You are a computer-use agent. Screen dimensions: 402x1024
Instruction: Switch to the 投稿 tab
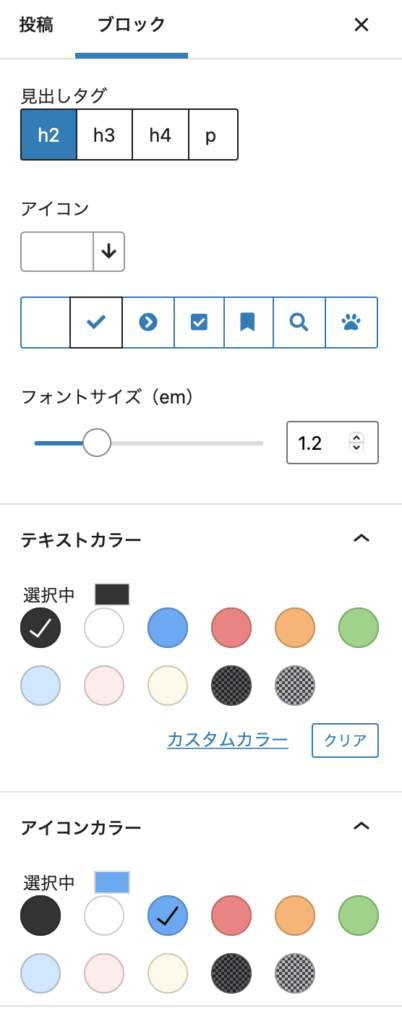36,26
